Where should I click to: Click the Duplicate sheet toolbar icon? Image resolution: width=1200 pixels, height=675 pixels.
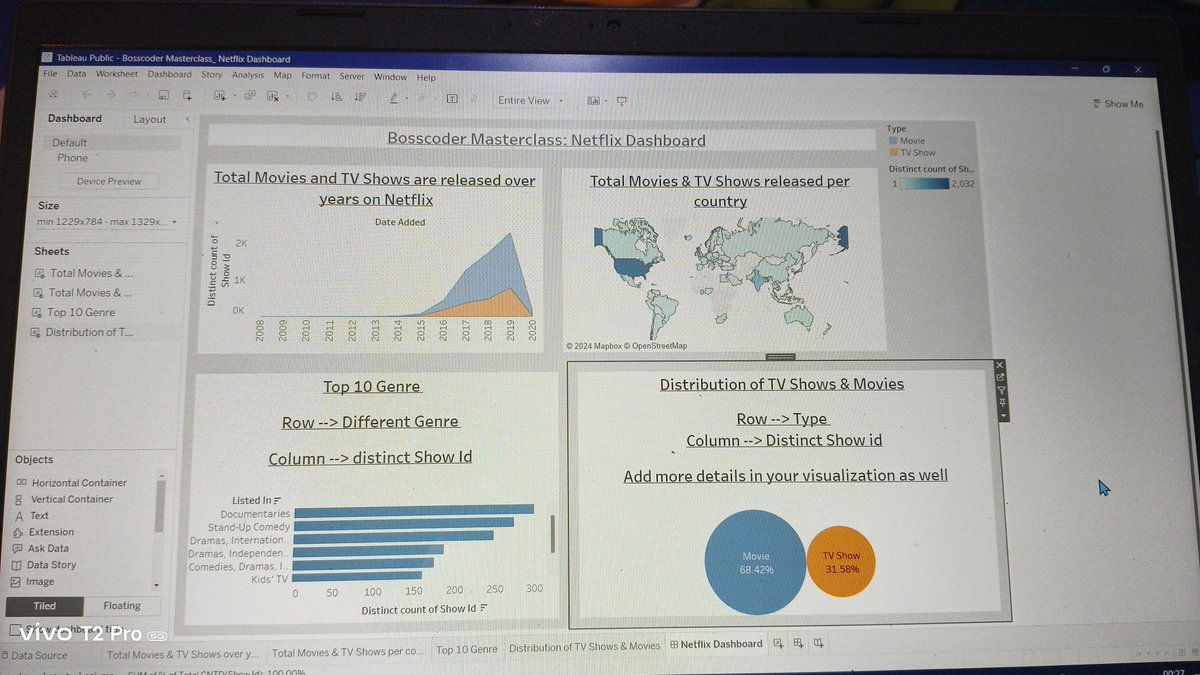coord(250,97)
